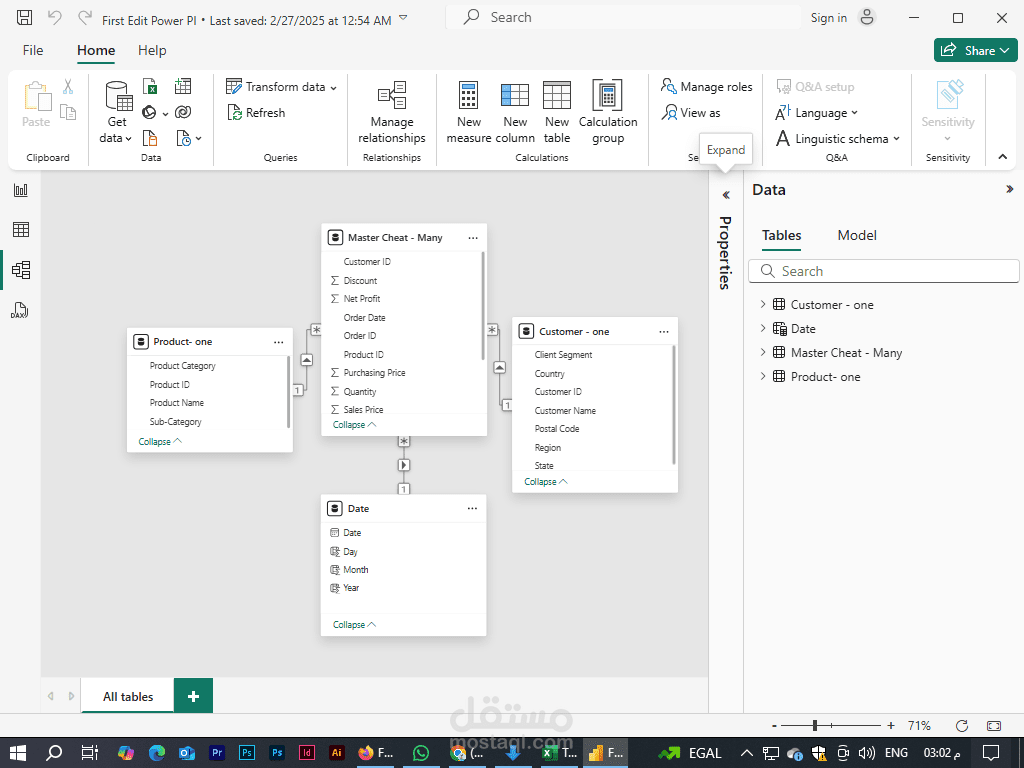Create a New table

pyautogui.click(x=556, y=112)
